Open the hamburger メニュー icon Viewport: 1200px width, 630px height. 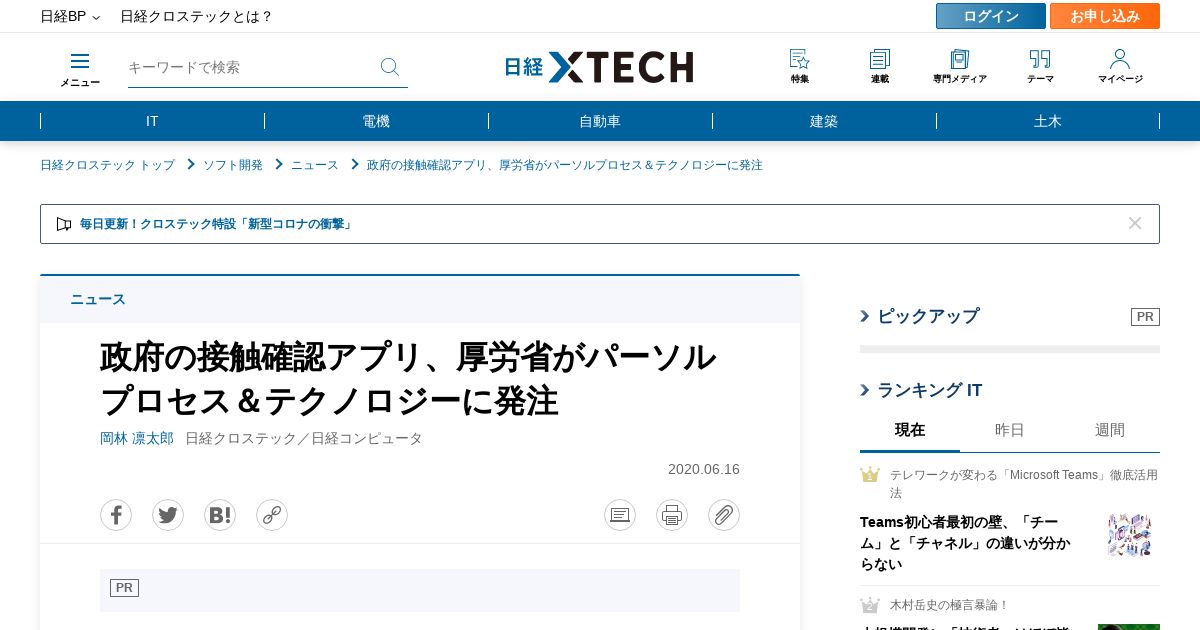(80, 69)
